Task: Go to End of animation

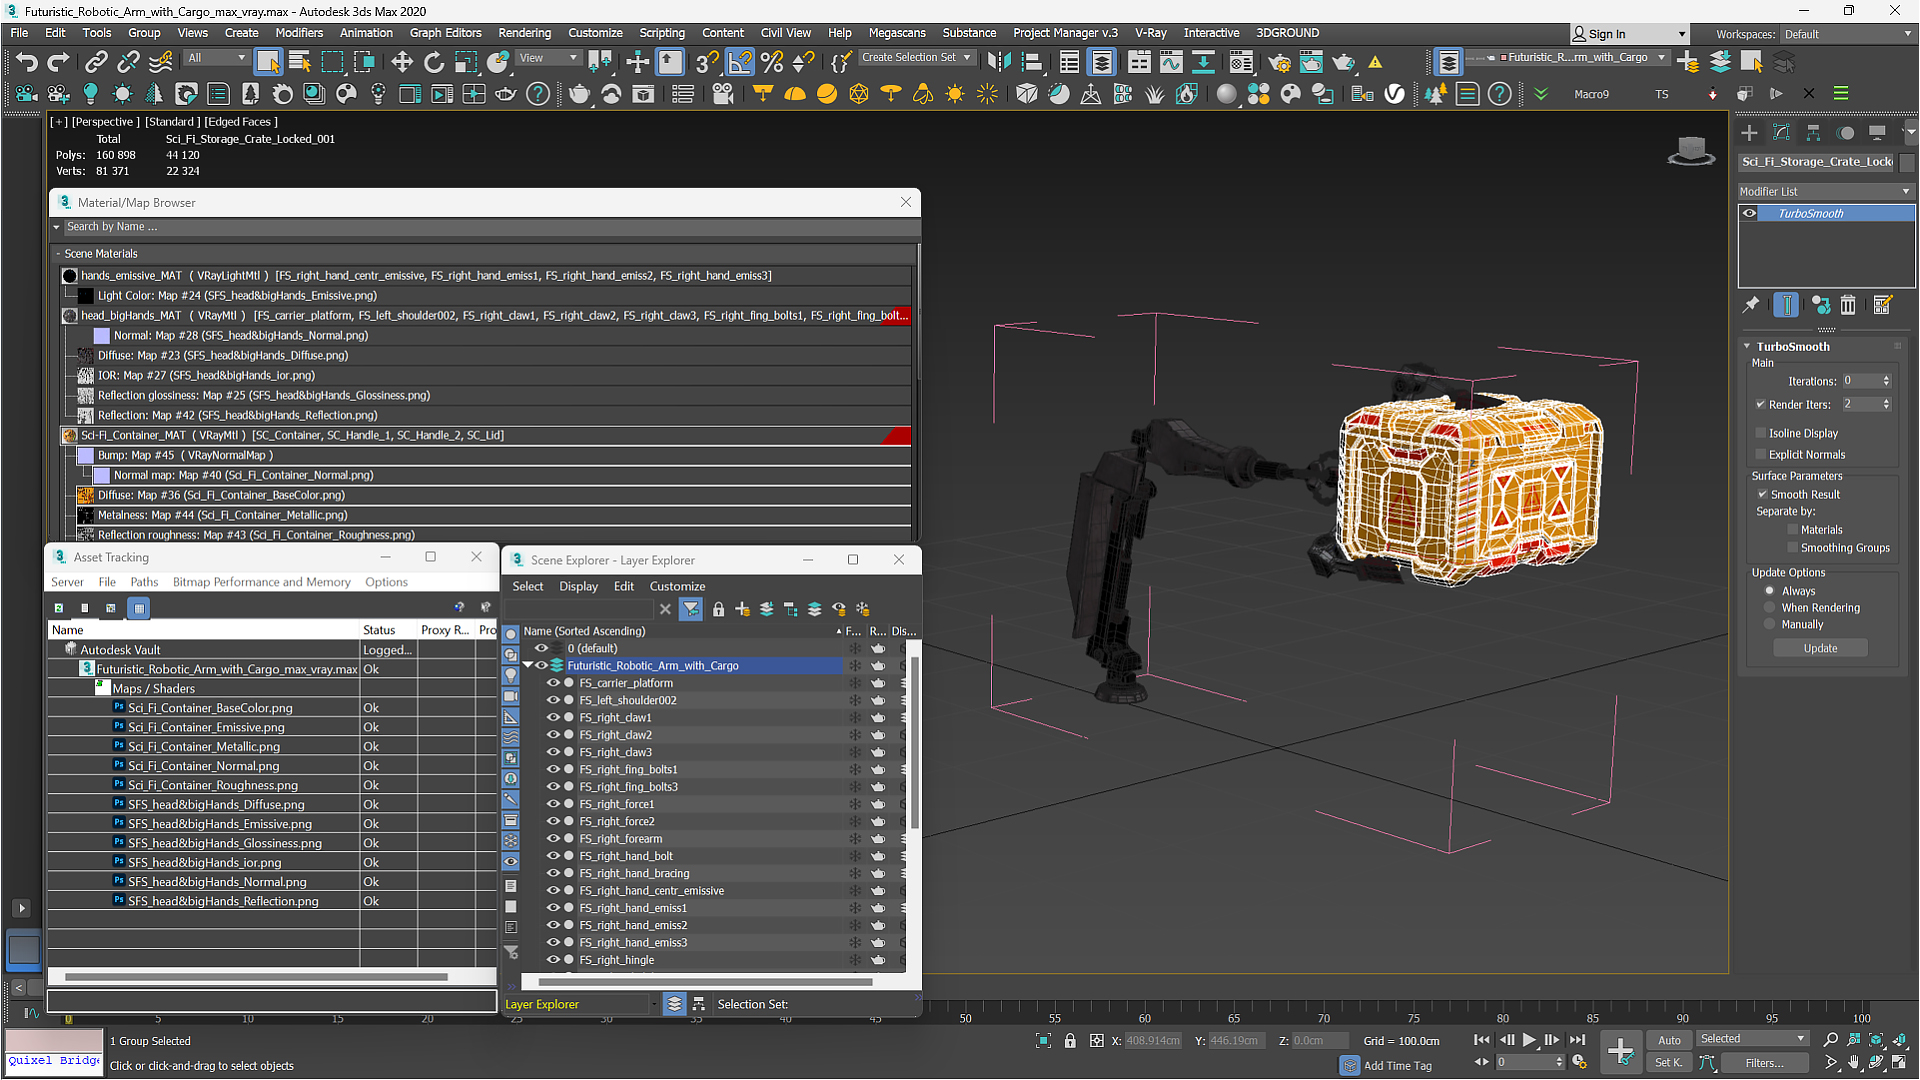Action: [1577, 1040]
